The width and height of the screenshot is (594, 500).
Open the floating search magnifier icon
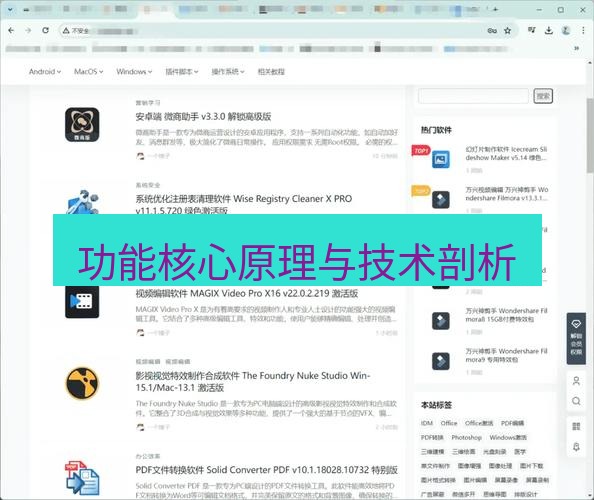coord(576,401)
